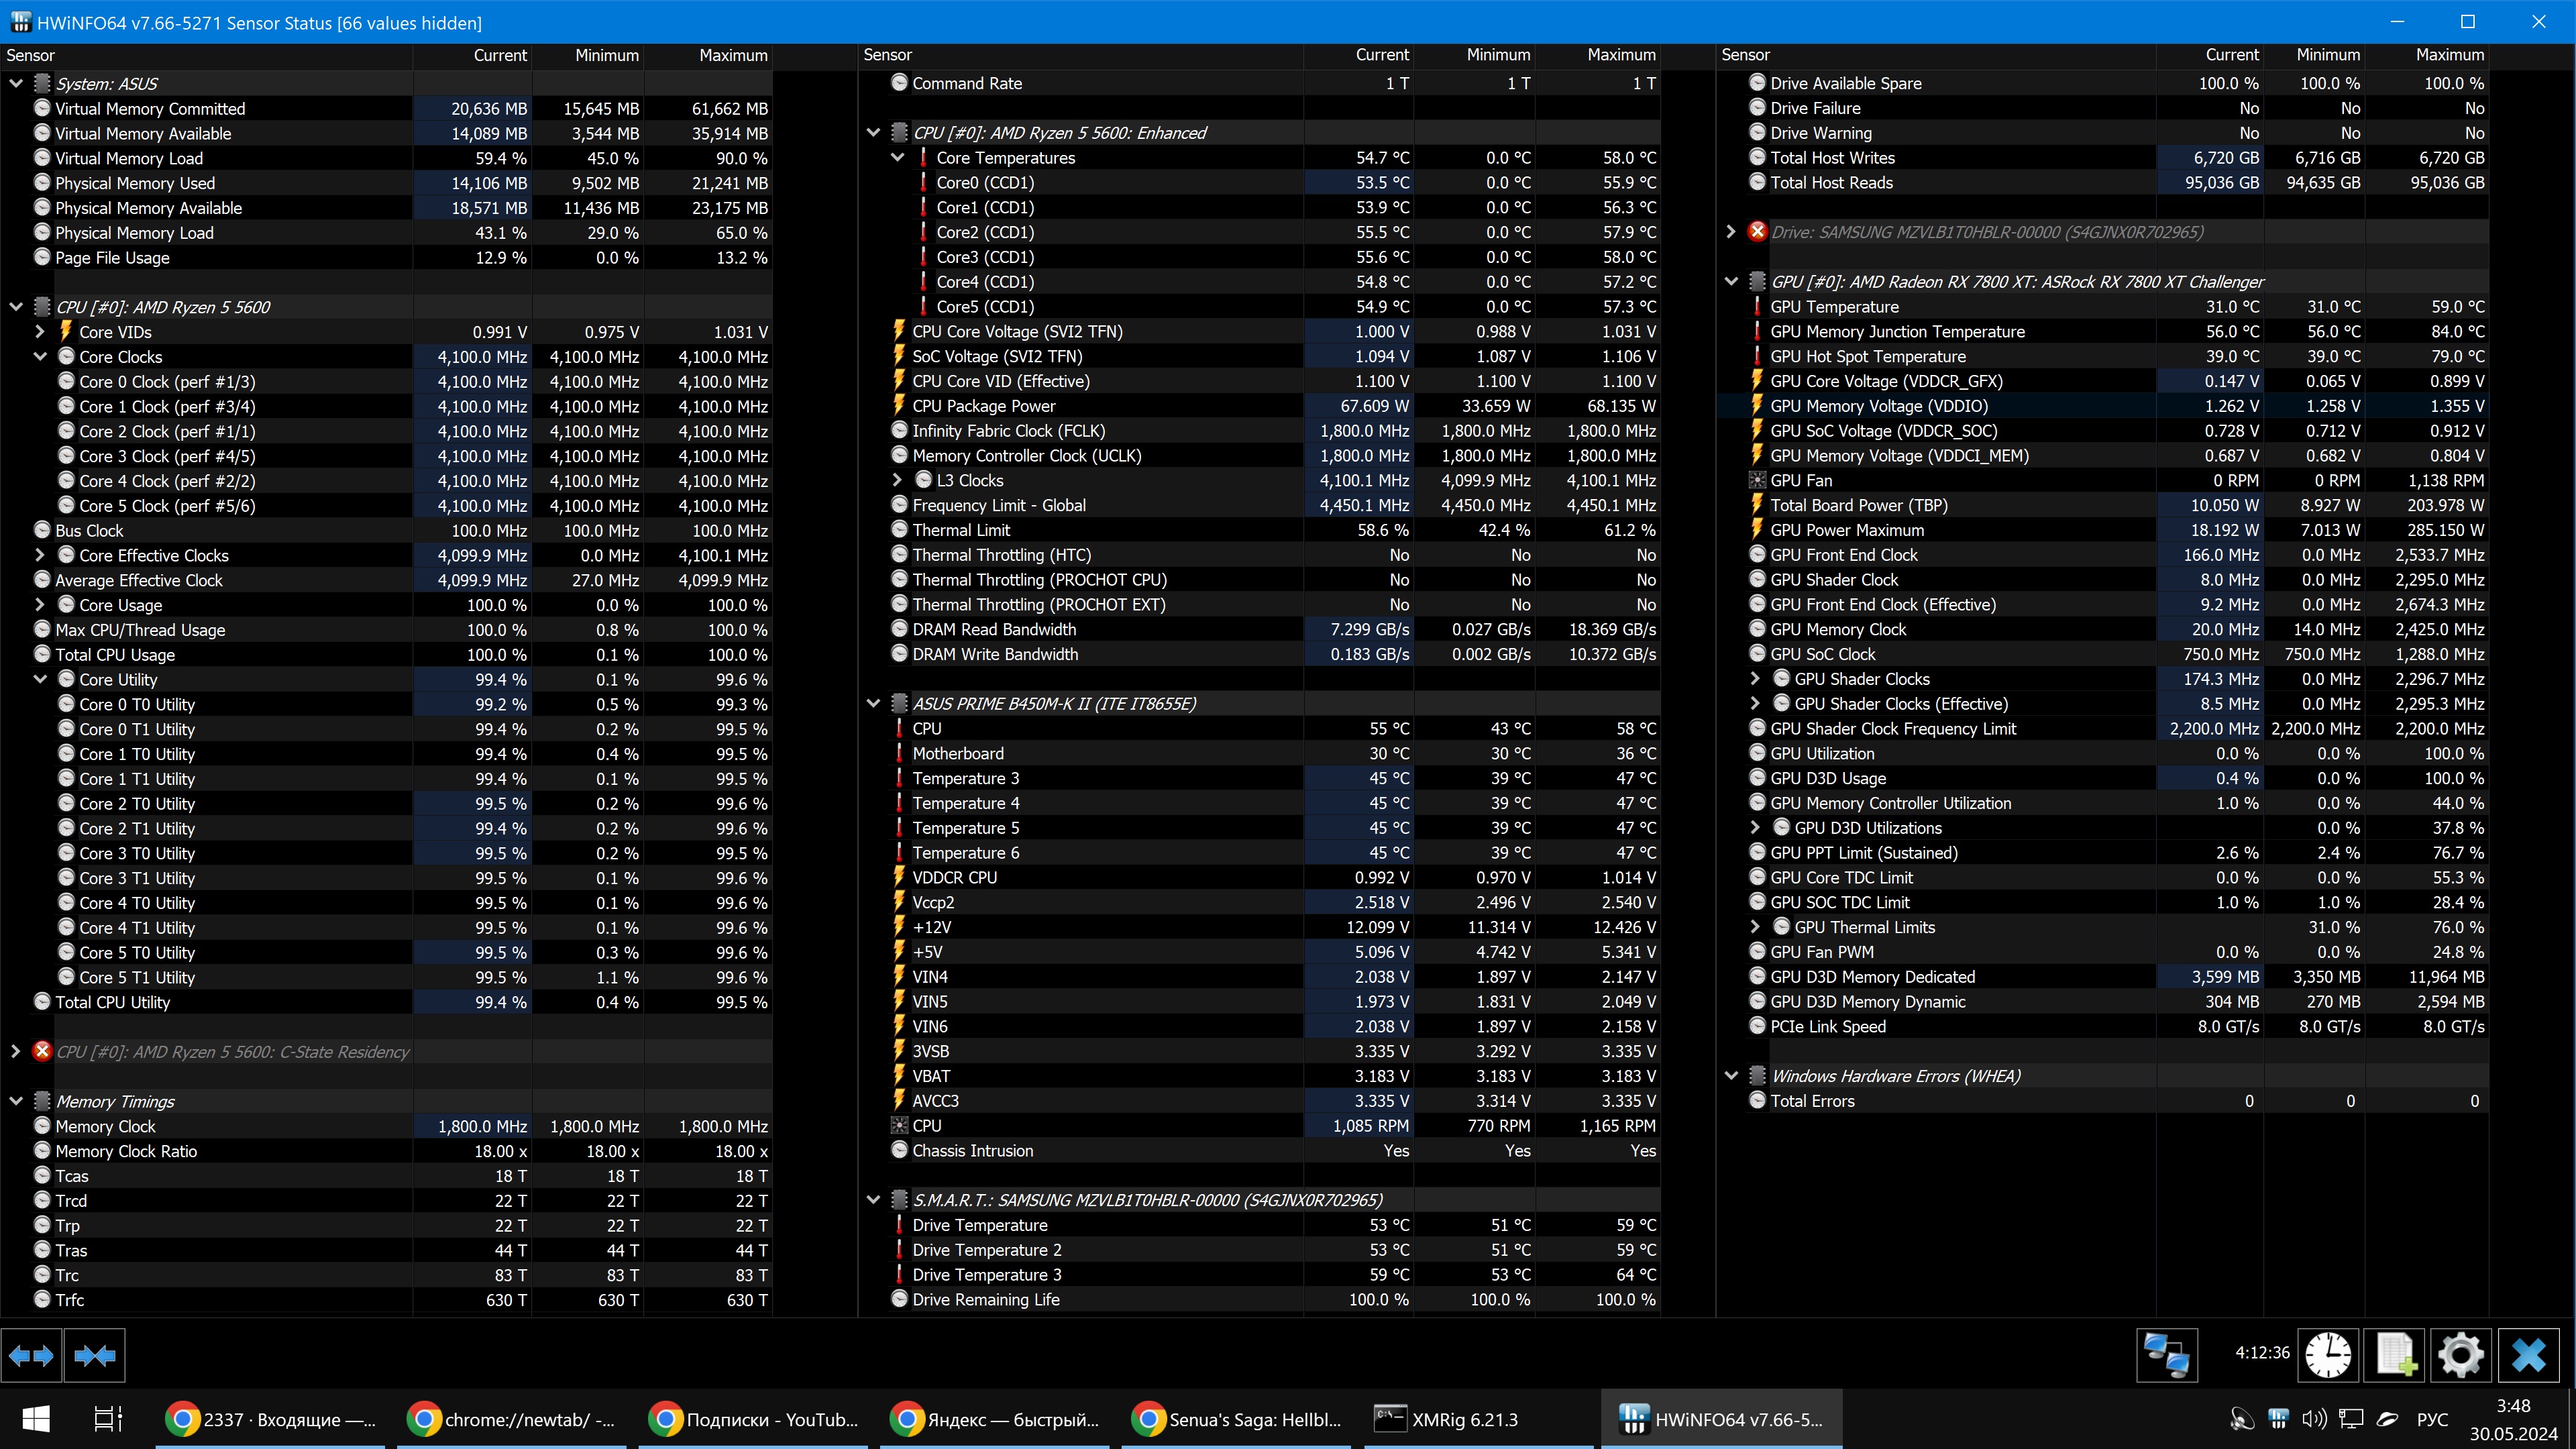Click the disabled Samsung drive red X icon
This screenshot has height=1449, width=2576.
coord(1757,232)
